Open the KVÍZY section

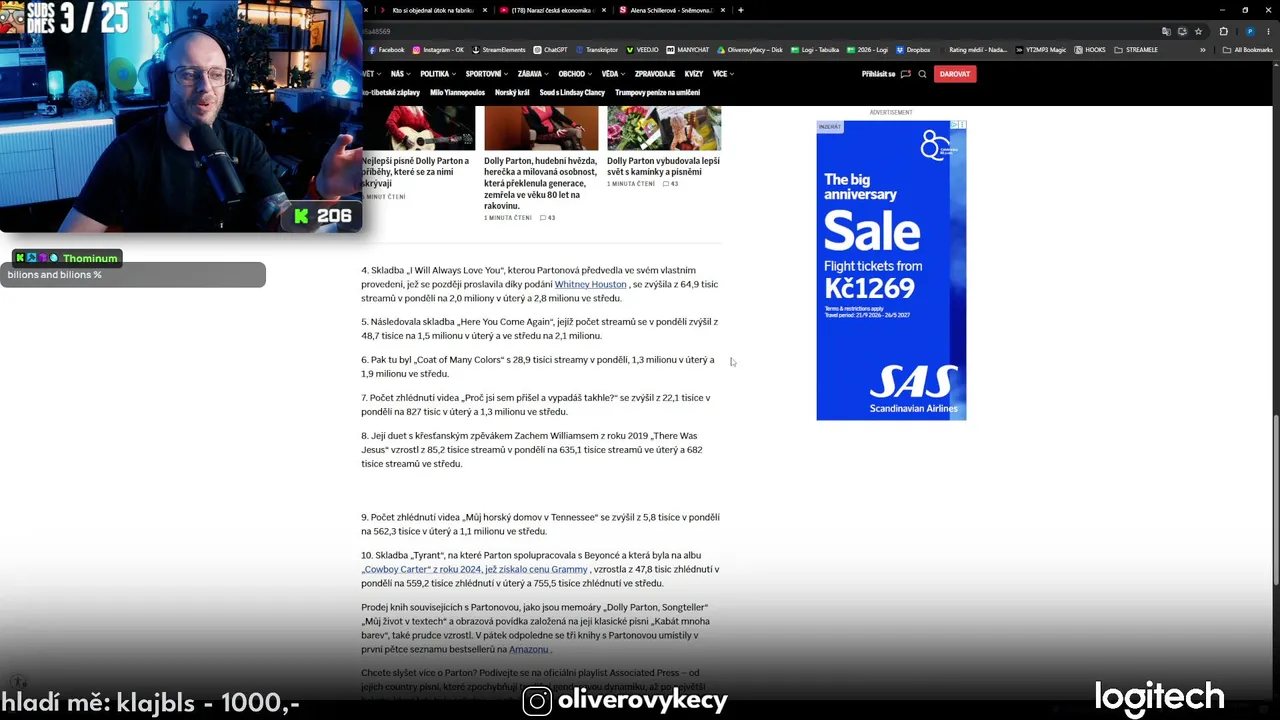[694, 74]
